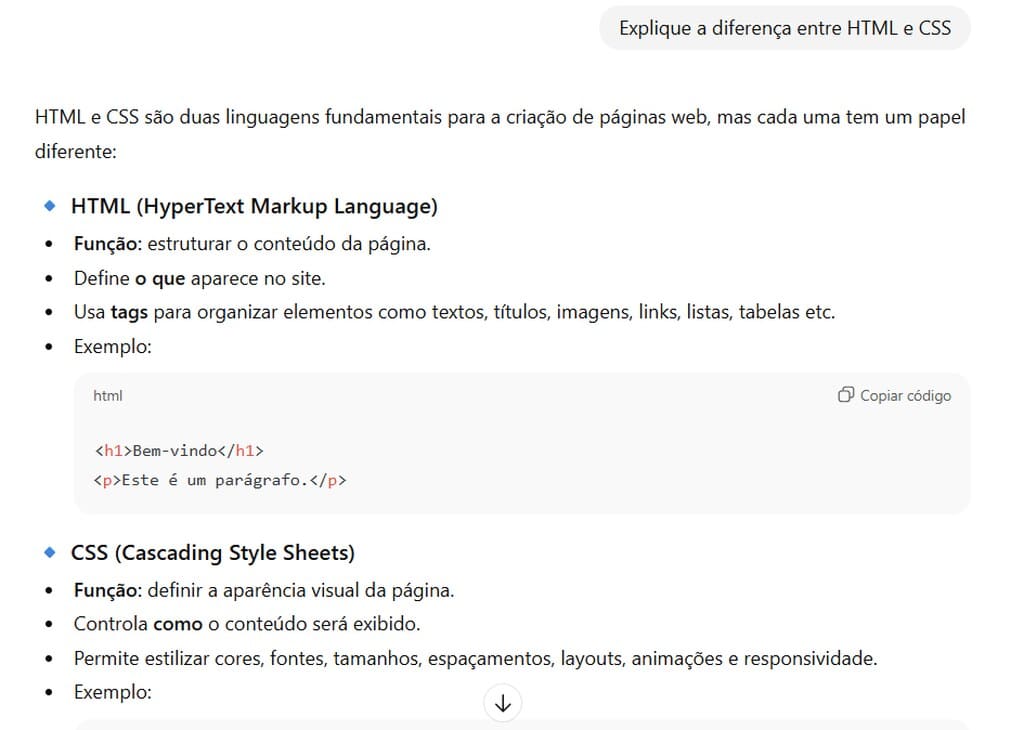
Task: Click blue diamond beside CSS heading
Action: pyautogui.click(x=50, y=552)
